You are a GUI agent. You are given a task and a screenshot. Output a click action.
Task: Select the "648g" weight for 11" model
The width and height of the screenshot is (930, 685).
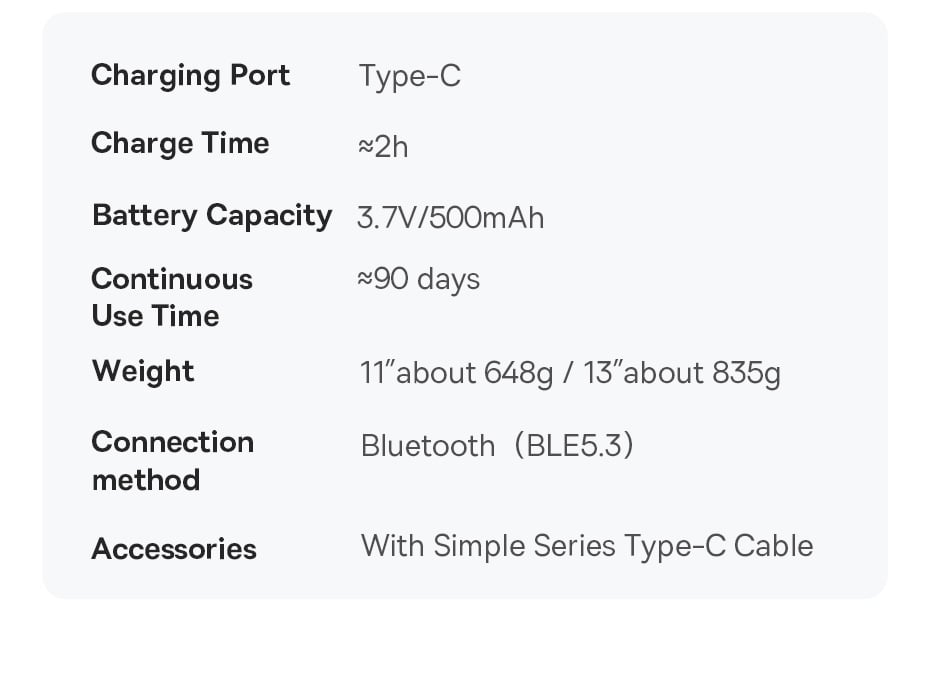click(518, 373)
